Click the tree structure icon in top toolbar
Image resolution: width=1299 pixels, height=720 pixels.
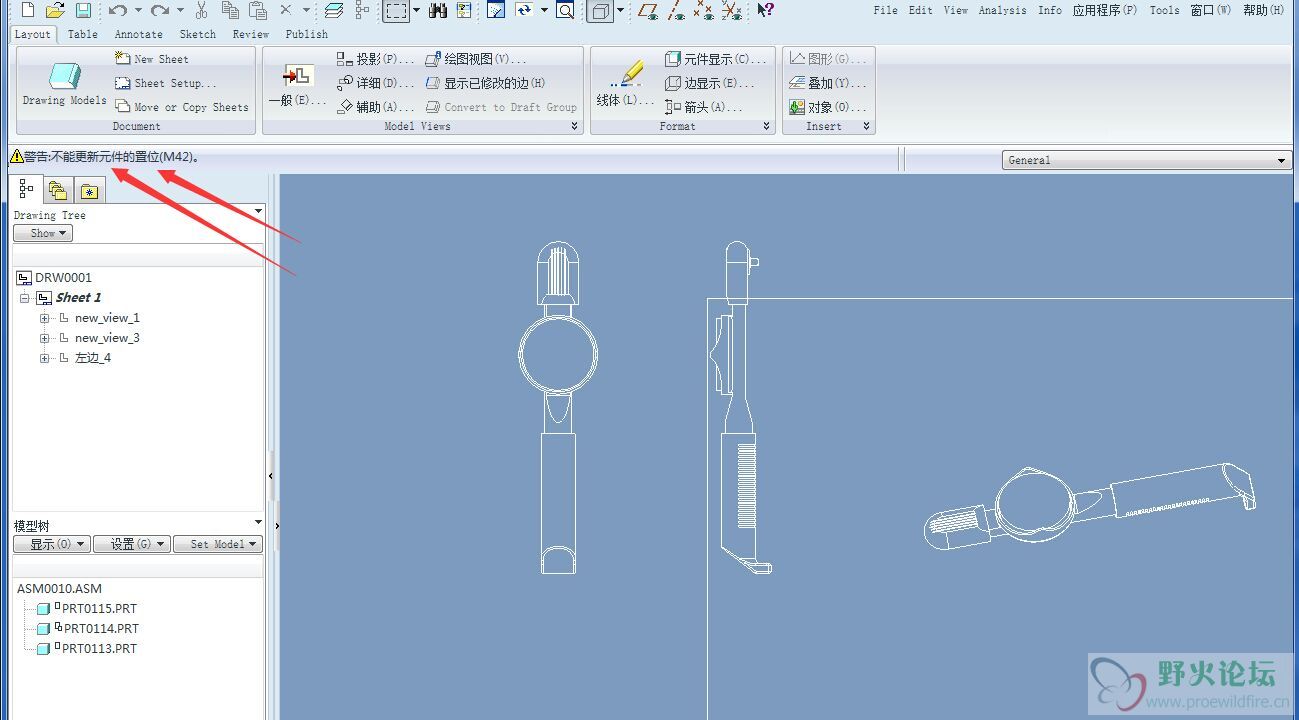[362, 10]
